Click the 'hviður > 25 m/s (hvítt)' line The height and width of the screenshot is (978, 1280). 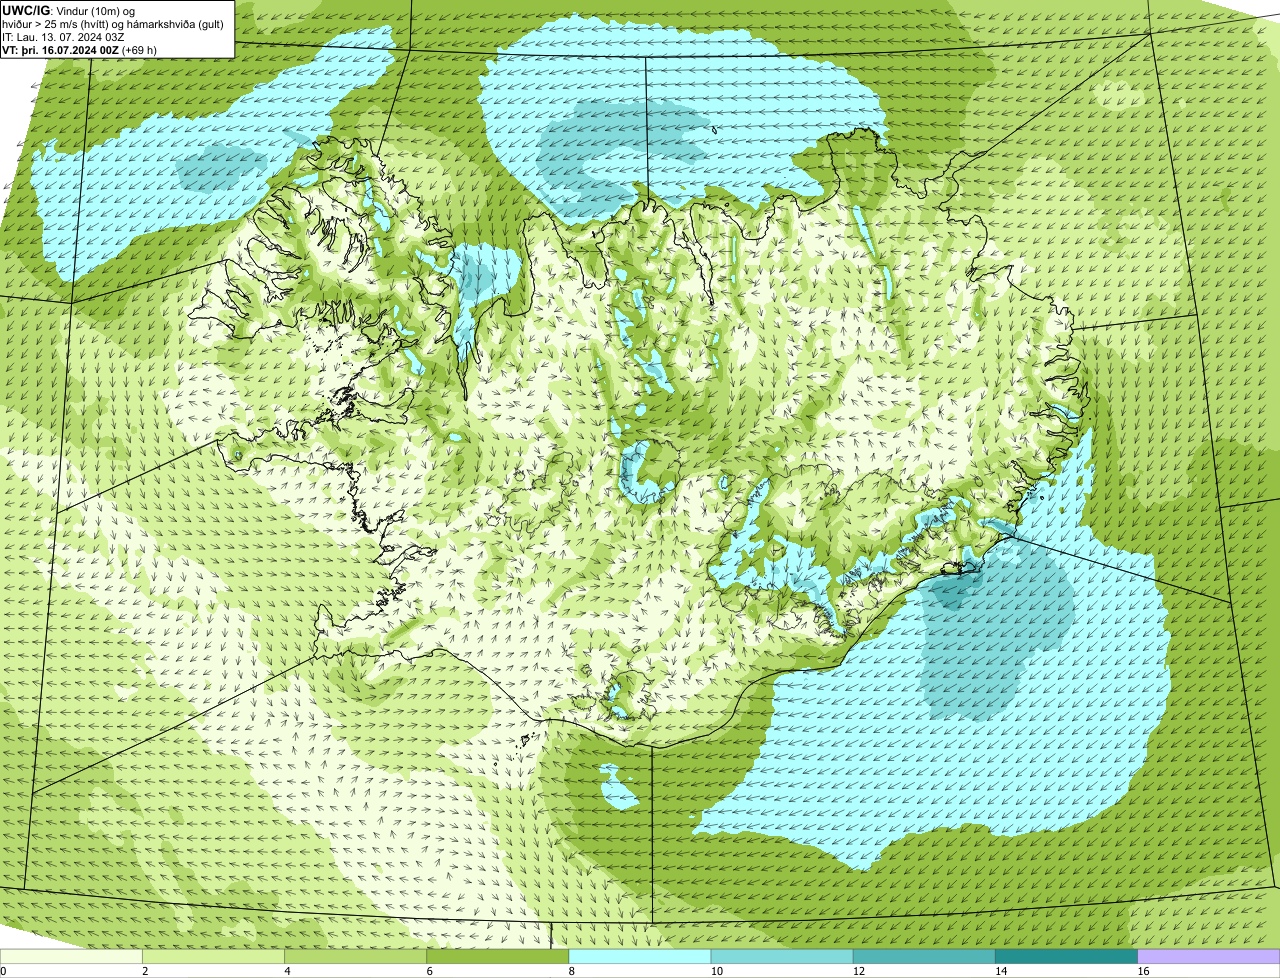(x=113, y=24)
